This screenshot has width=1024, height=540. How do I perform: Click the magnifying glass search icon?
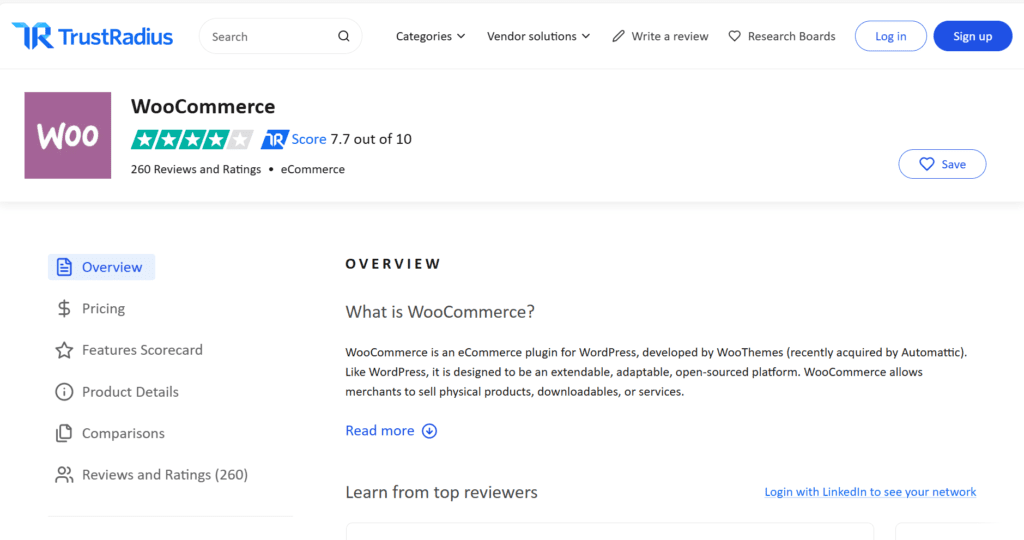(x=344, y=37)
